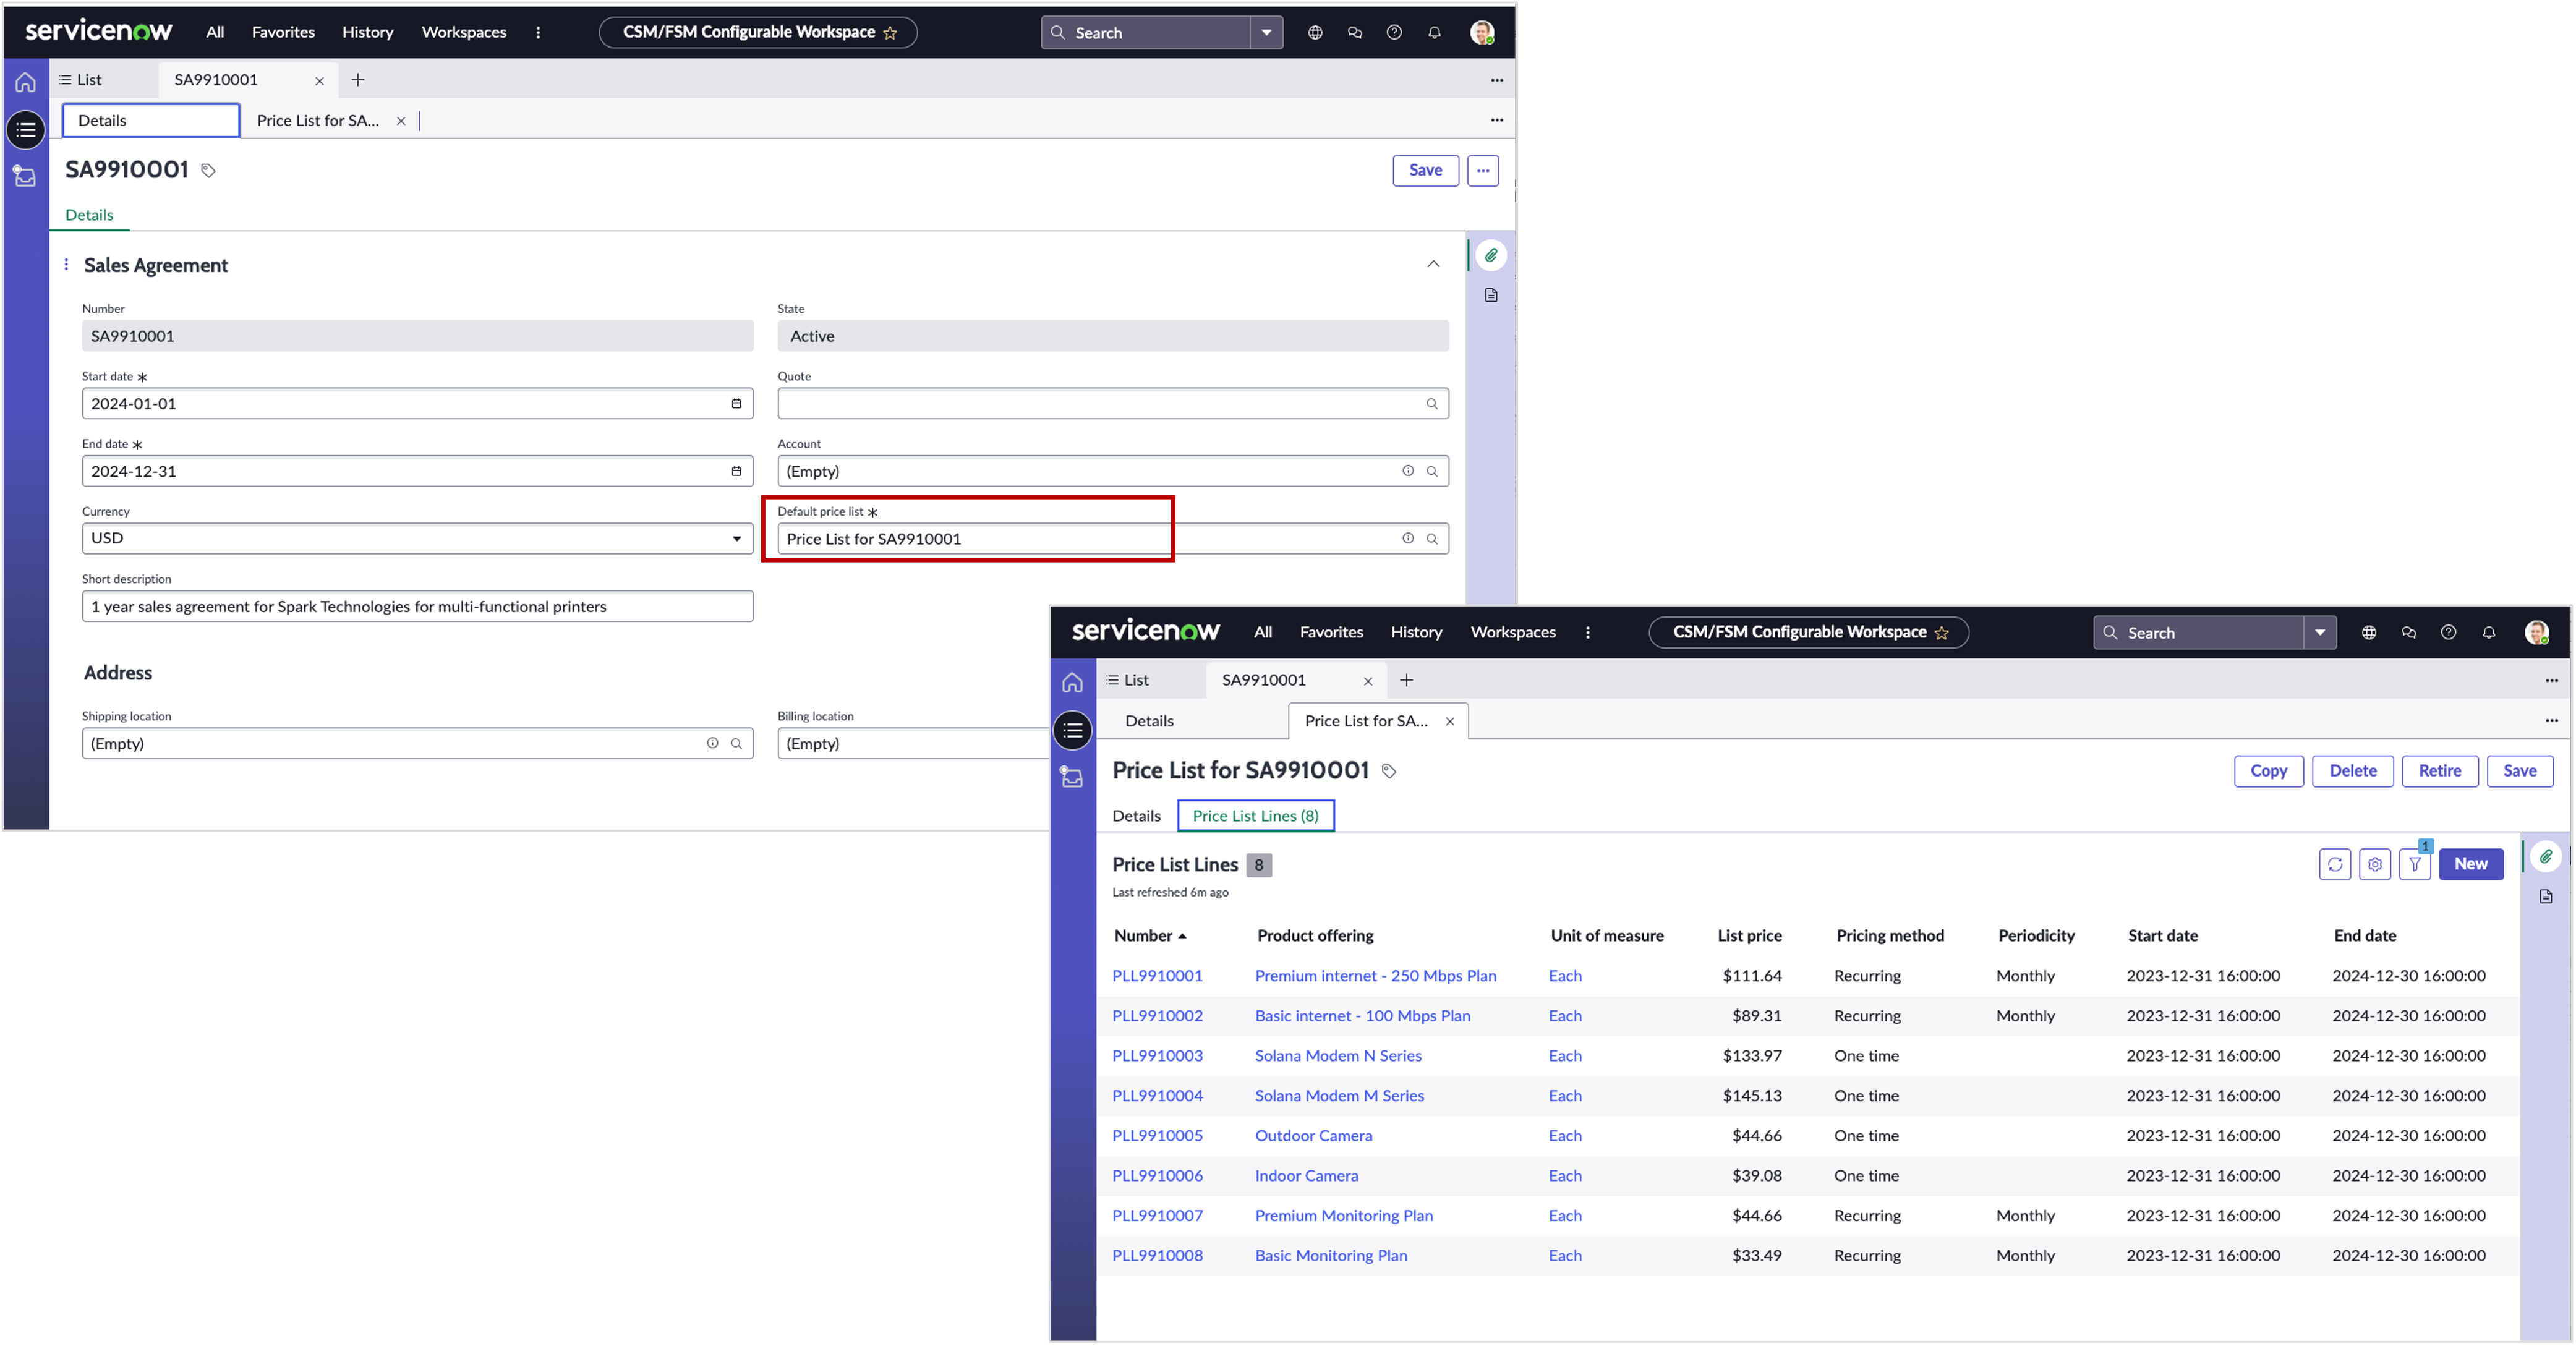Open header kebab menu in Sales Agreement window
This screenshot has height=1346, width=2576.
click(538, 33)
